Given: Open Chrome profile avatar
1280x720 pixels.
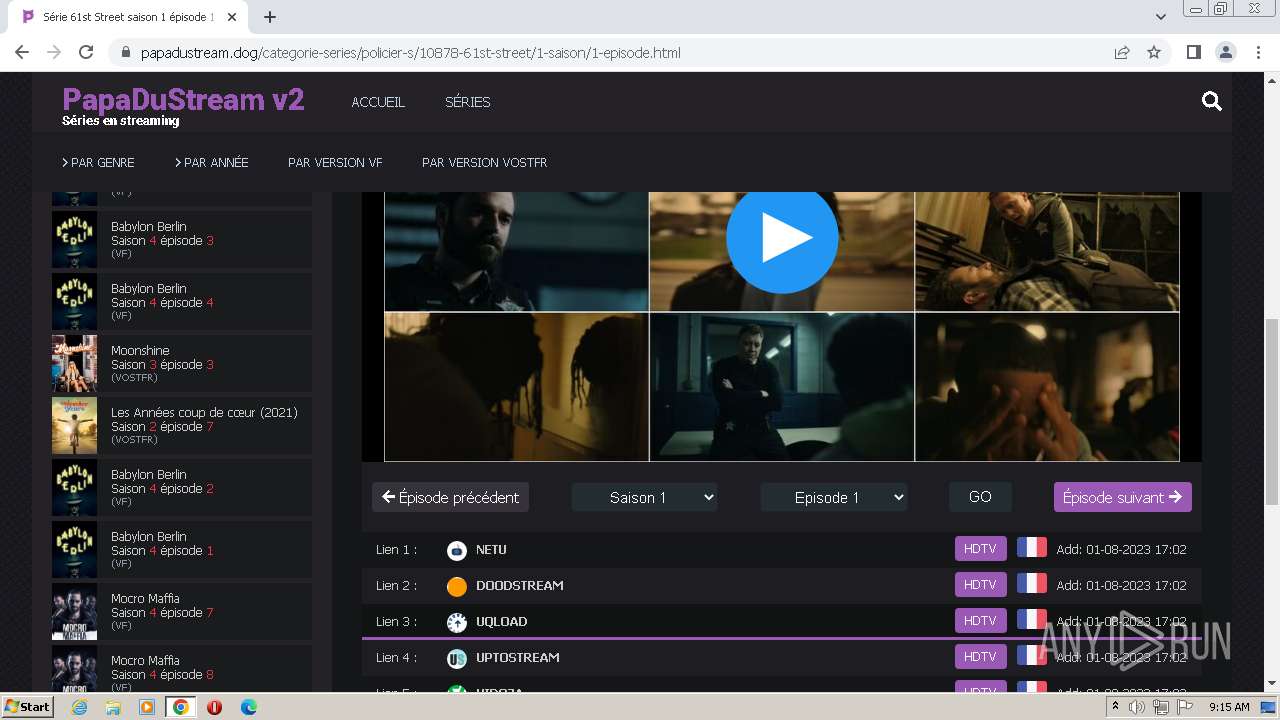Looking at the screenshot, I should tap(1225, 52).
